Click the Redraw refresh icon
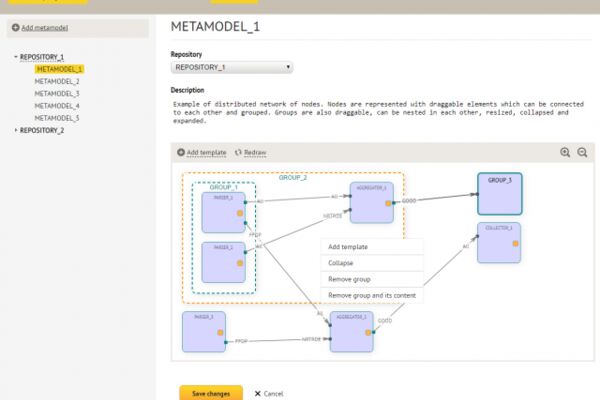Screen dimensions: 600x400 click(238, 152)
